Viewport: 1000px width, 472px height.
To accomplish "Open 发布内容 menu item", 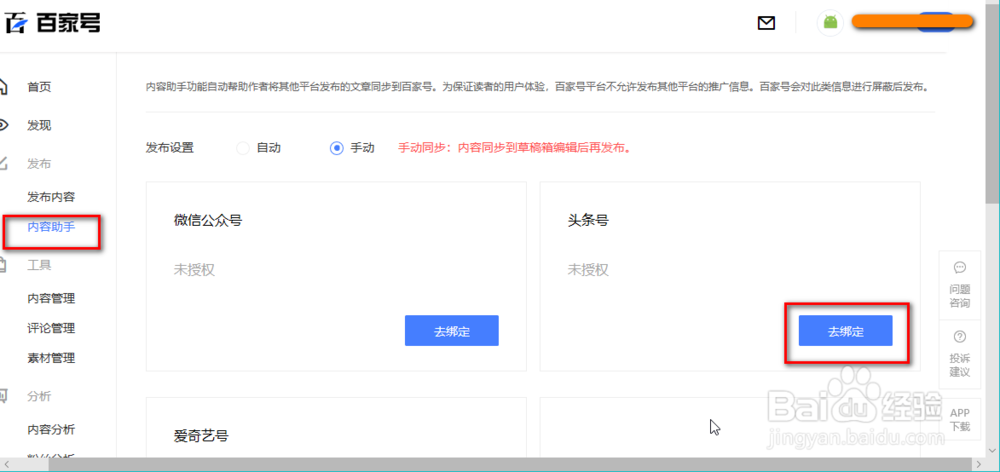I will (51, 196).
